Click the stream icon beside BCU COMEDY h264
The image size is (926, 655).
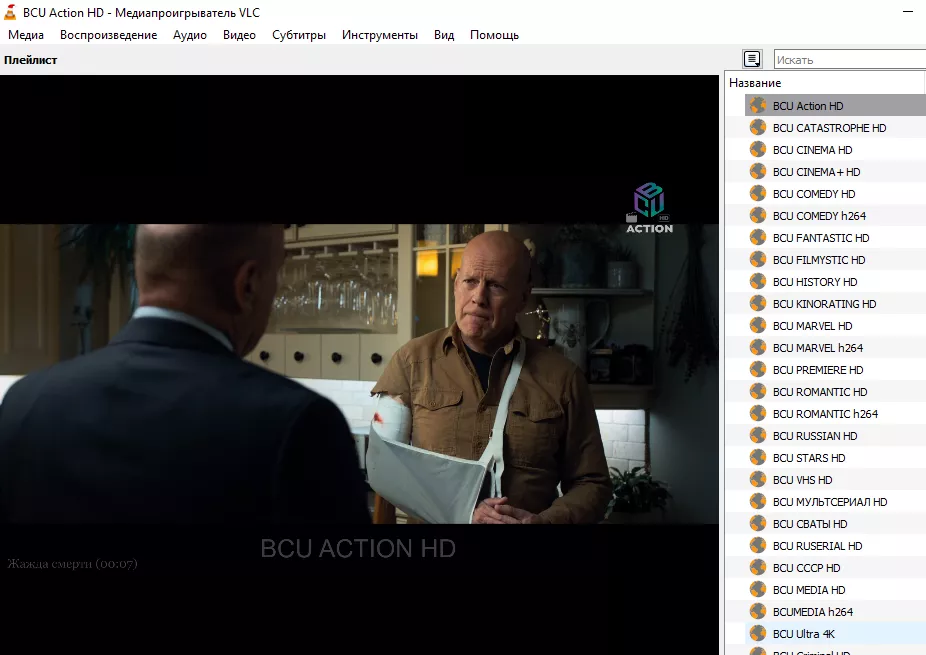tap(758, 216)
